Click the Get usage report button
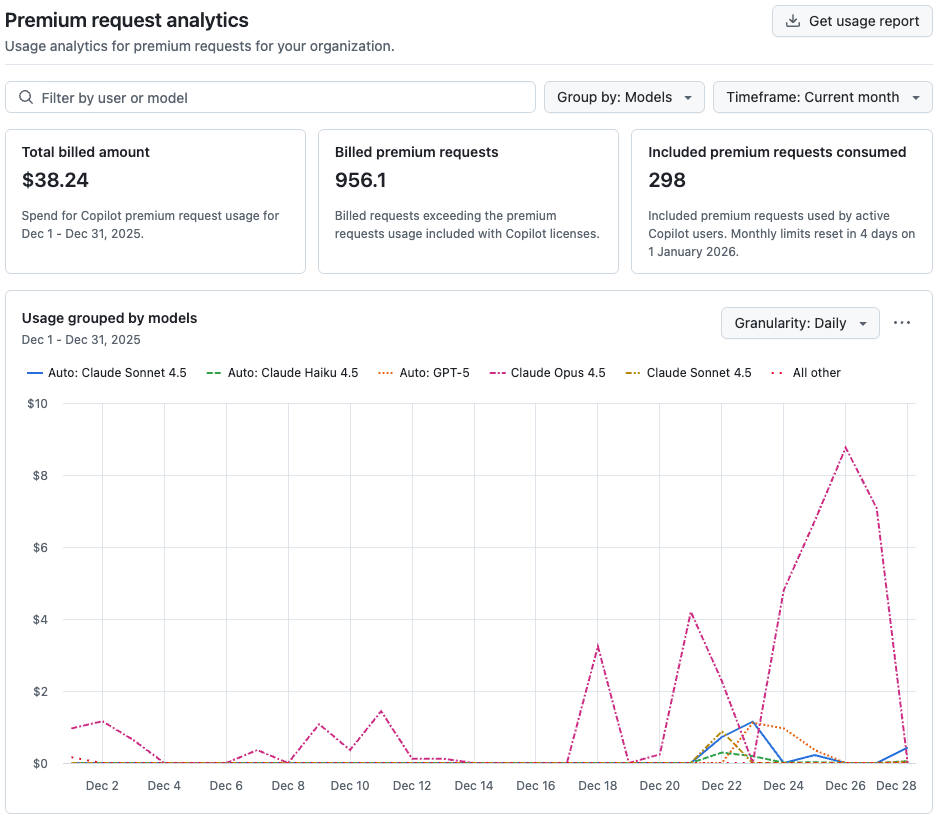The height and width of the screenshot is (819, 938). click(x=851, y=21)
